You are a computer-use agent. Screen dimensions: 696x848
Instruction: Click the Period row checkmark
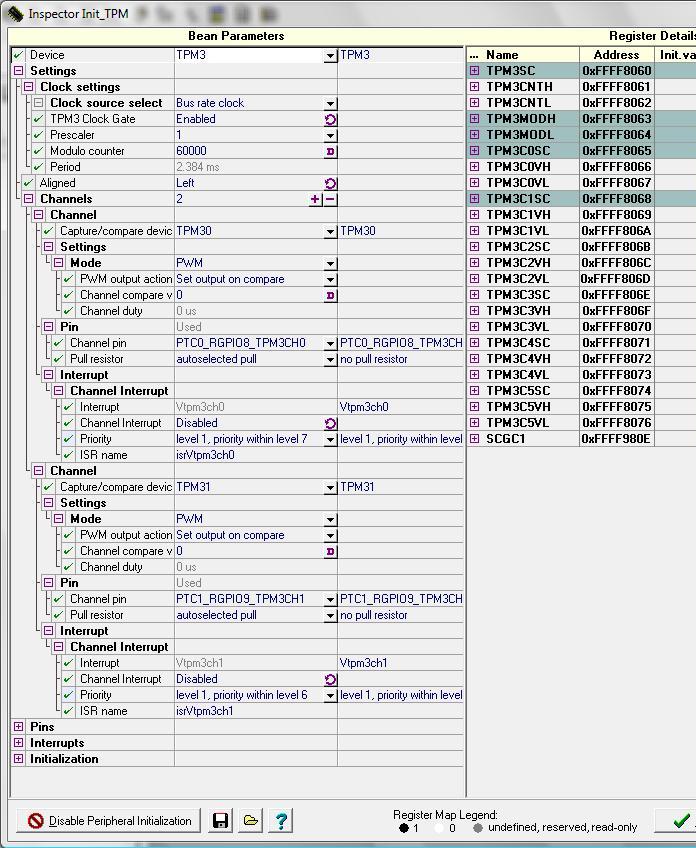pos(38,167)
